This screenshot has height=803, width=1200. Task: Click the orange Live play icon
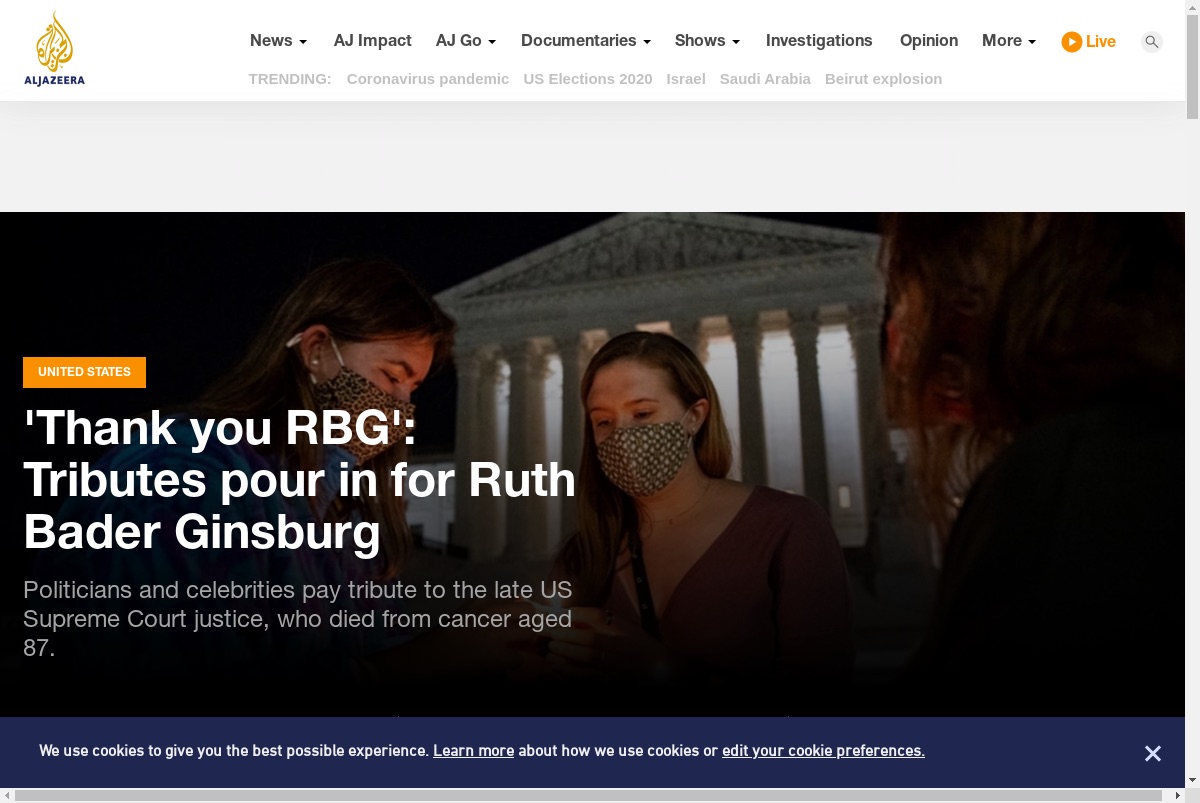coord(1072,42)
